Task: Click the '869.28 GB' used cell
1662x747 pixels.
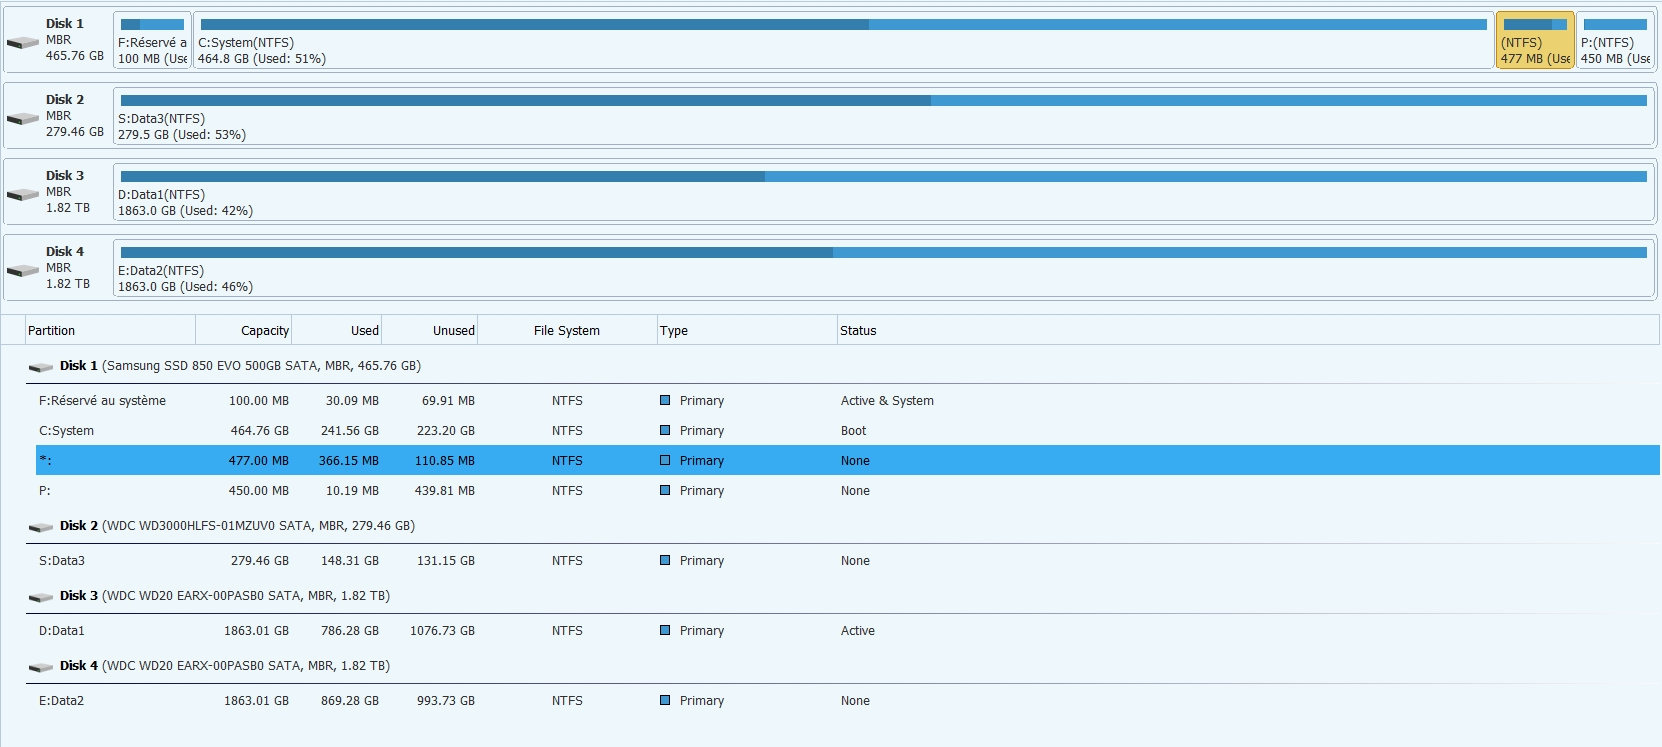Action: (x=350, y=701)
